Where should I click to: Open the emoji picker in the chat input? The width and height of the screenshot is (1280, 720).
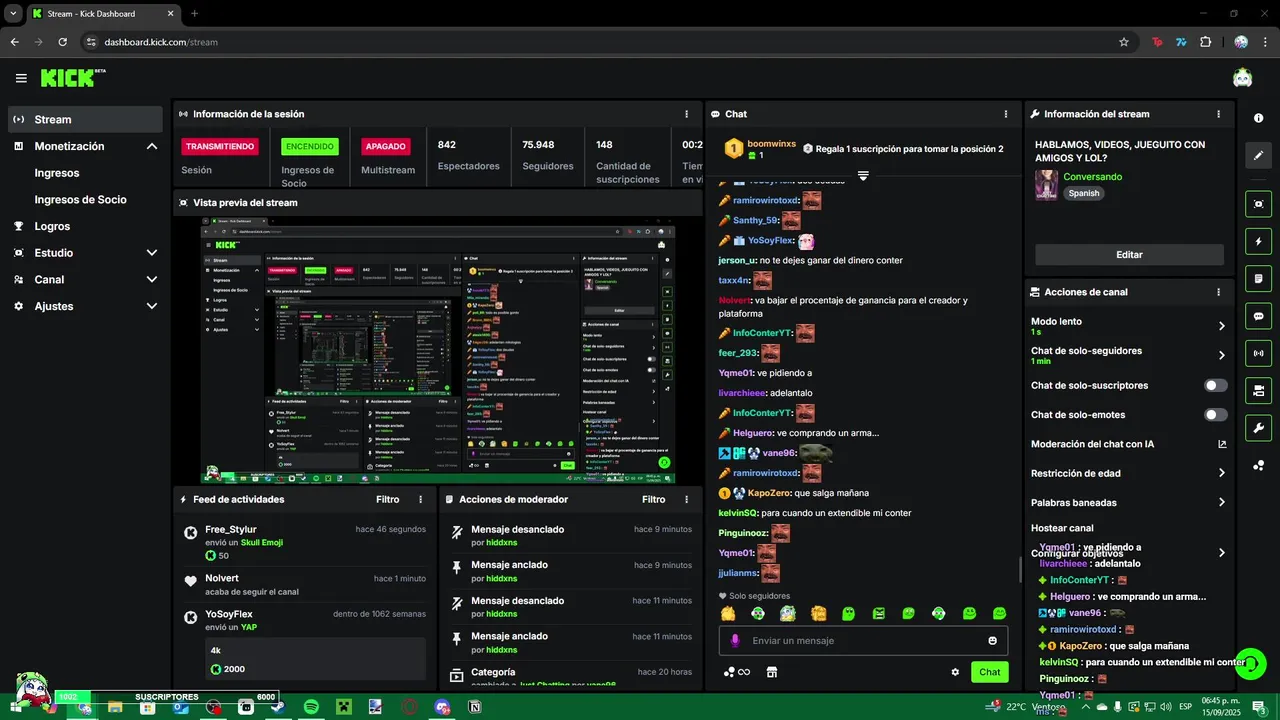click(x=993, y=640)
